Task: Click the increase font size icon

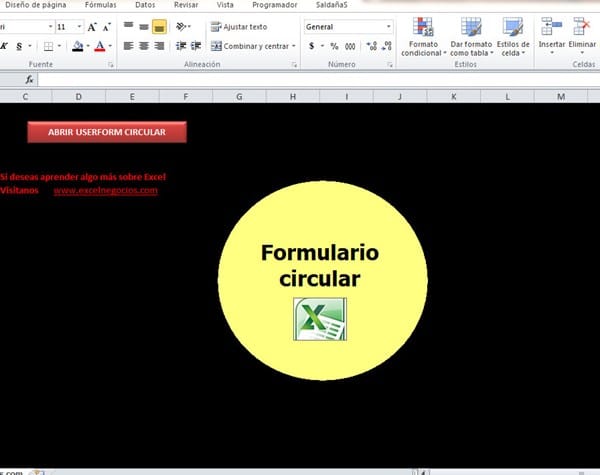Action: coord(92,27)
